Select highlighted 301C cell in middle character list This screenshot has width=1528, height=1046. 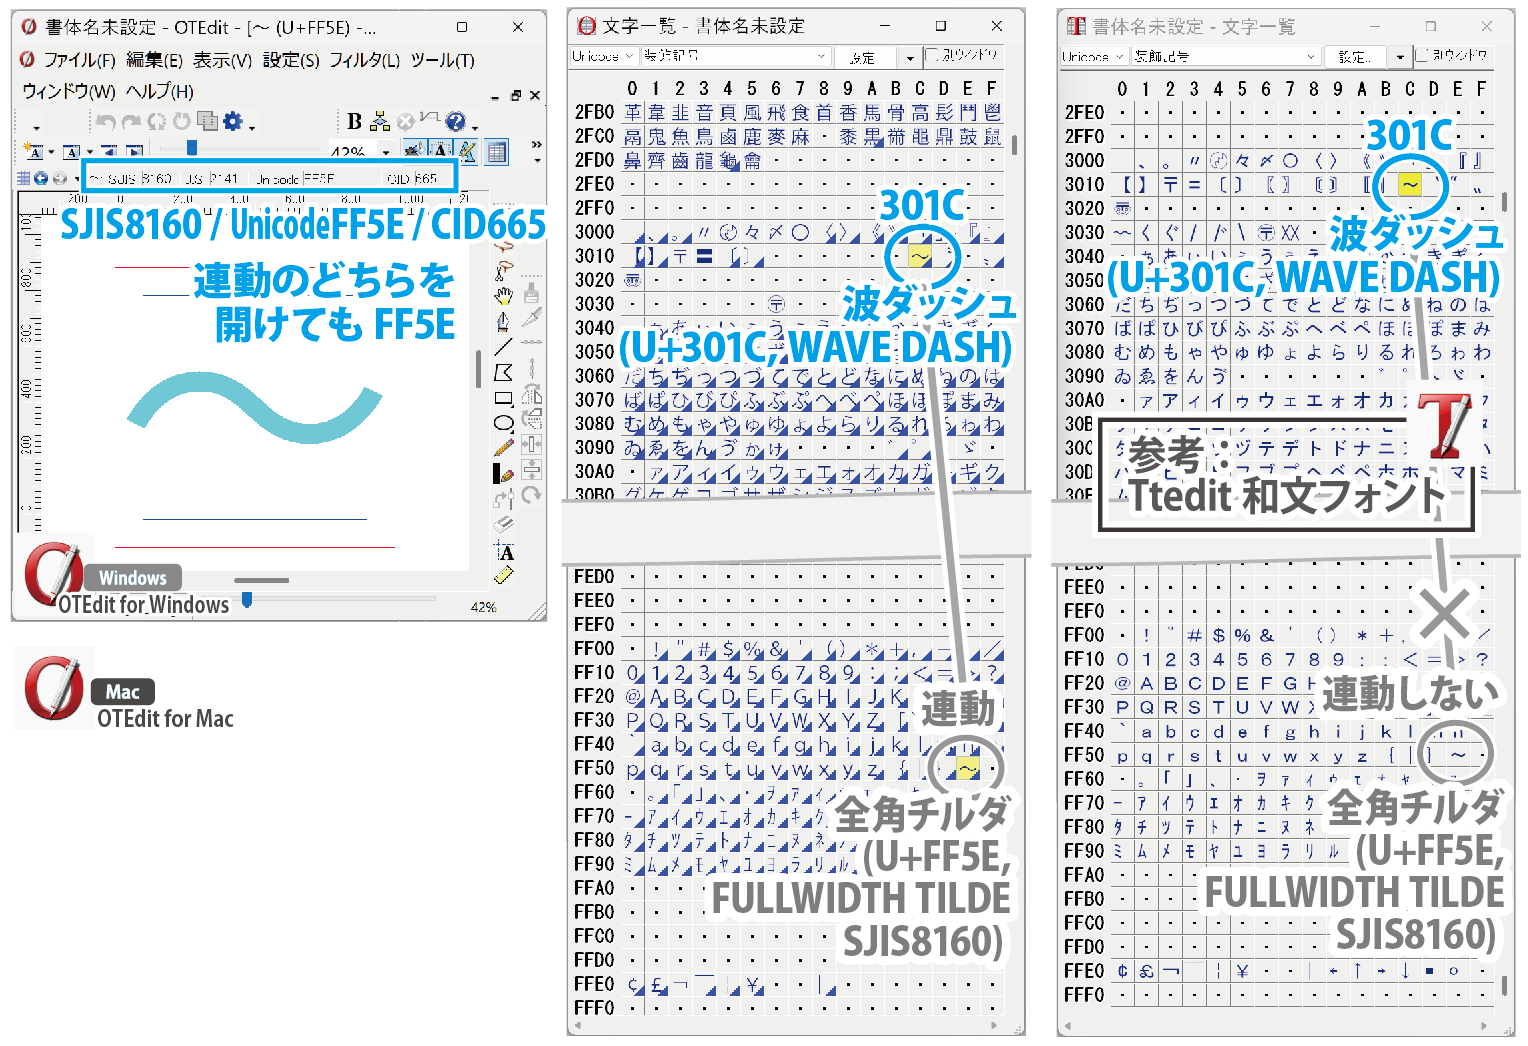point(919,256)
